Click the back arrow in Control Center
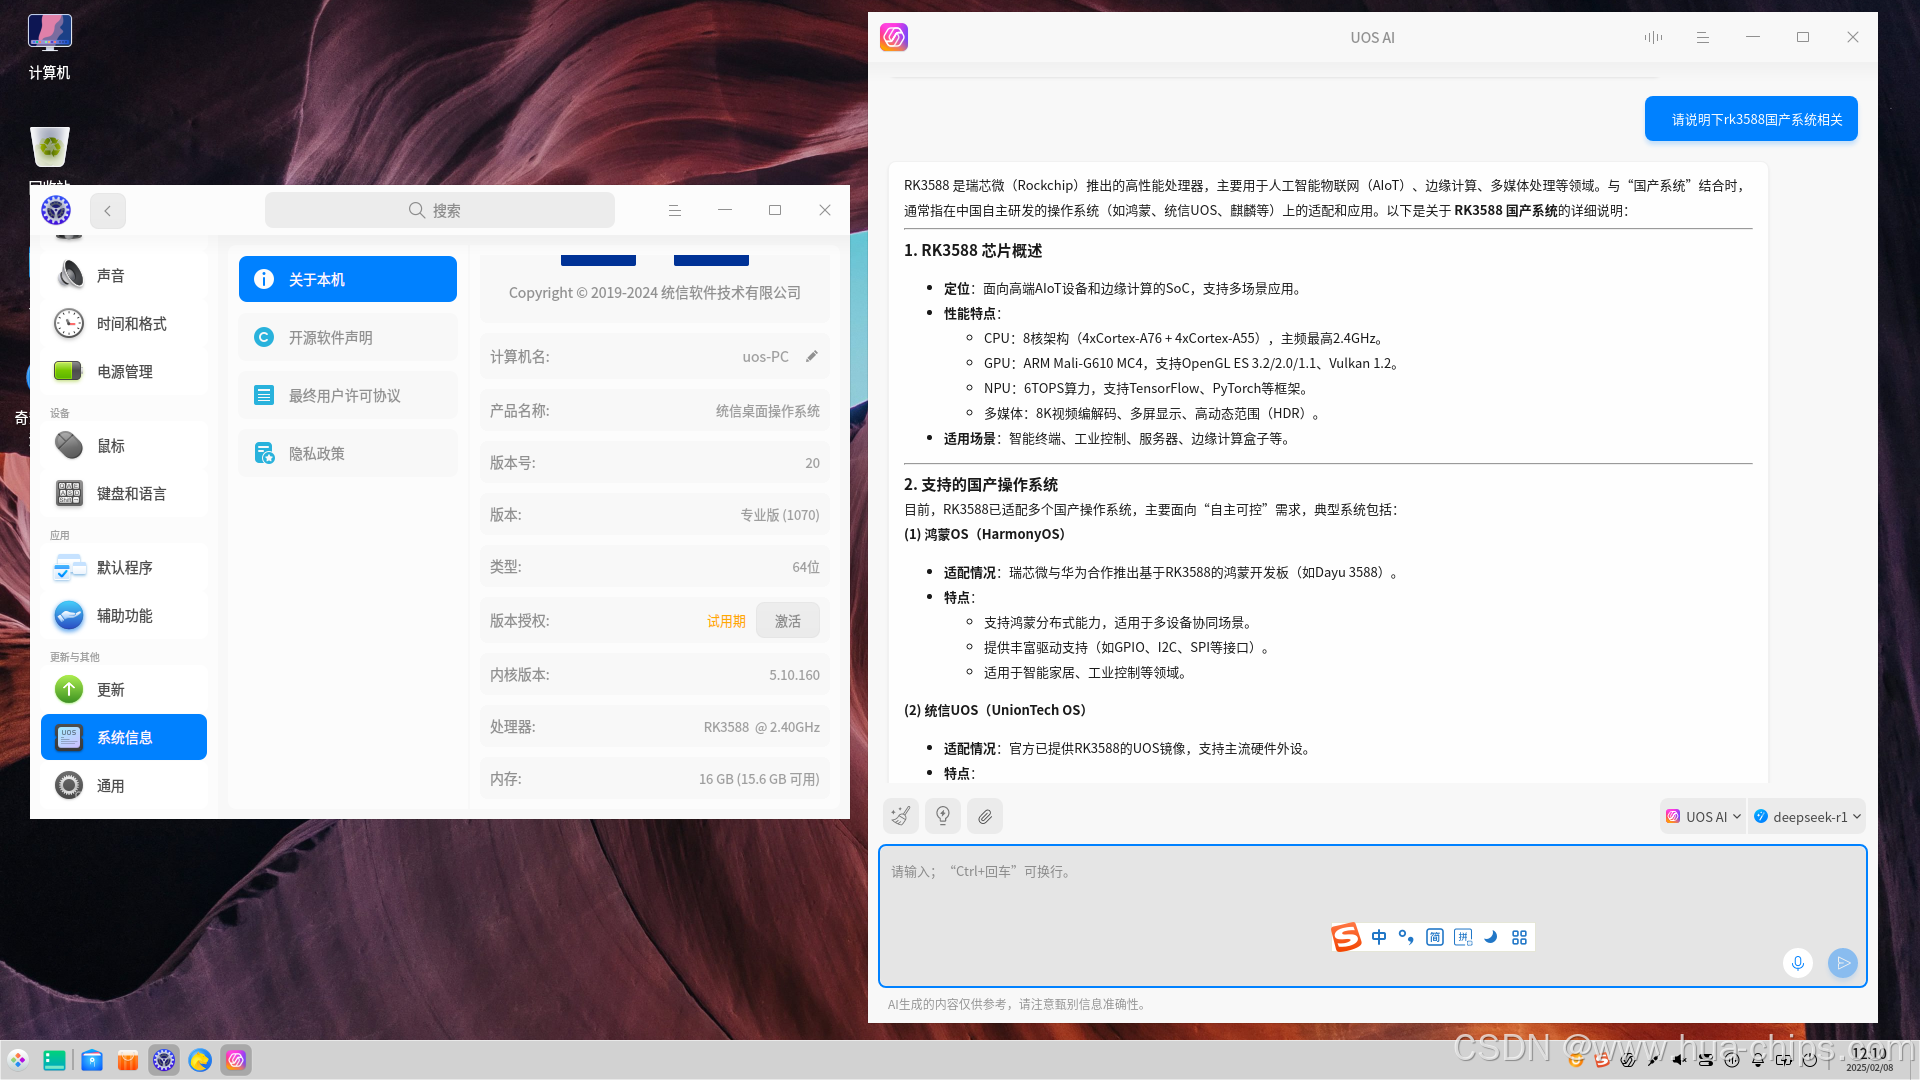 [108, 210]
